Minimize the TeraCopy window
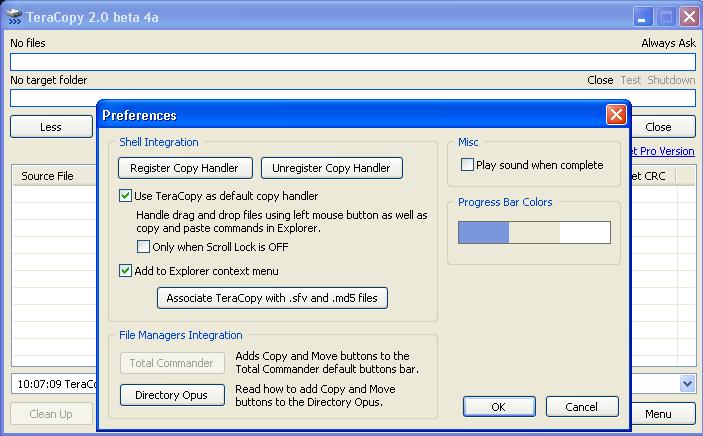This screenshot has width=703, height=436. pos(642,17)
